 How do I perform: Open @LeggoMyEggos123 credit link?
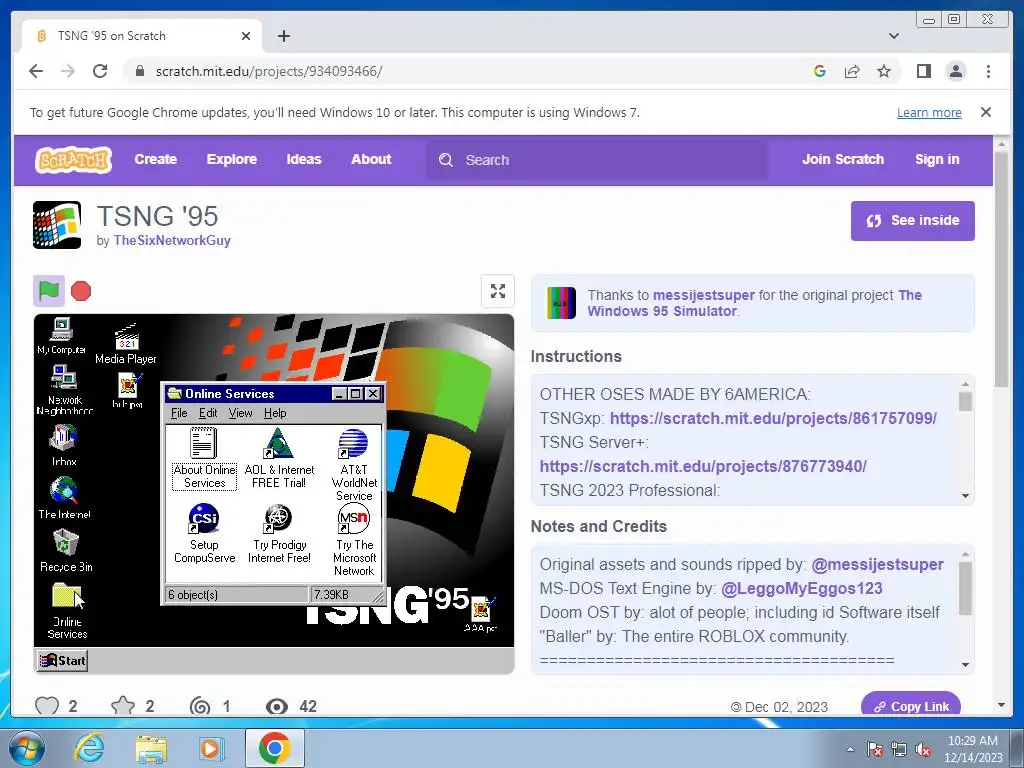(801, 588)
